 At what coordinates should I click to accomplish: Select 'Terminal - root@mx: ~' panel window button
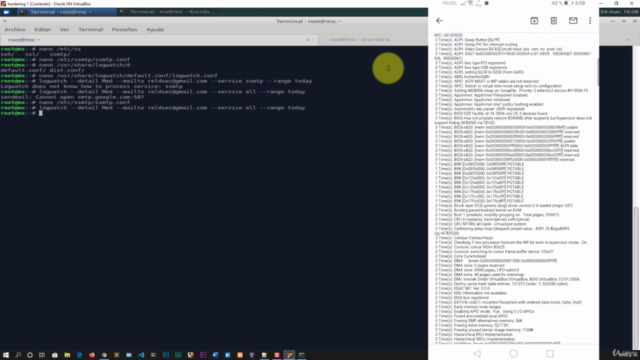(66, 12)
